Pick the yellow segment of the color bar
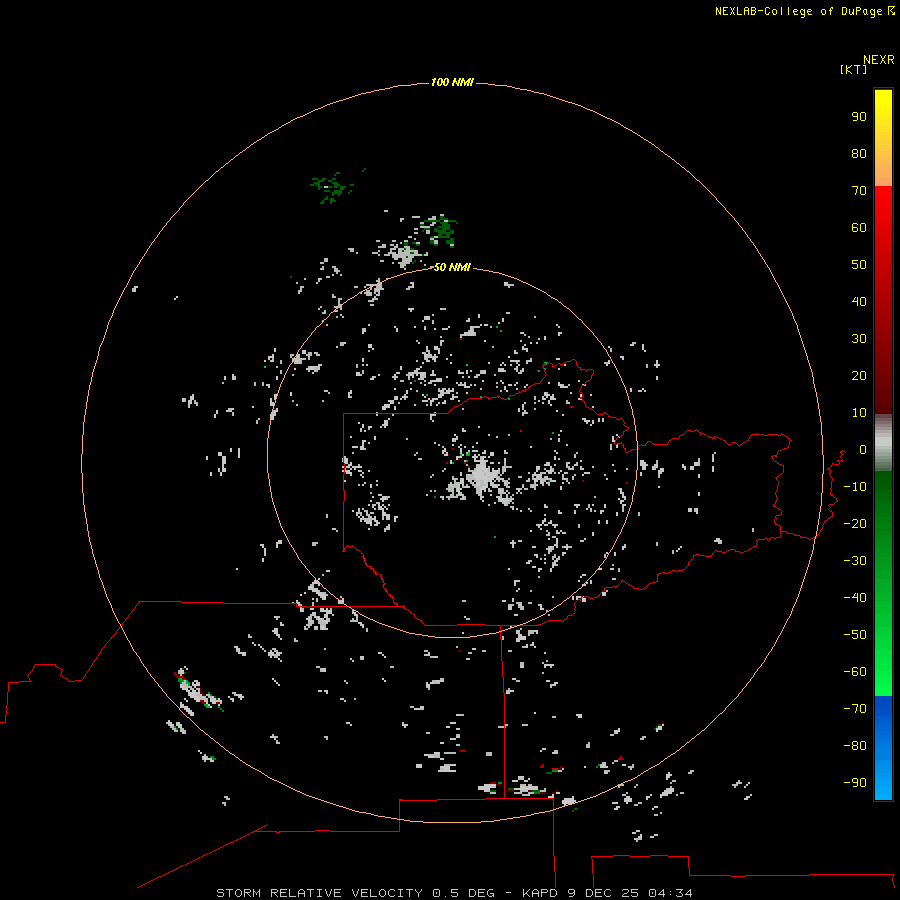Image resolution: width=900 pixels, height=900 pixels. [x=883, y=138]
